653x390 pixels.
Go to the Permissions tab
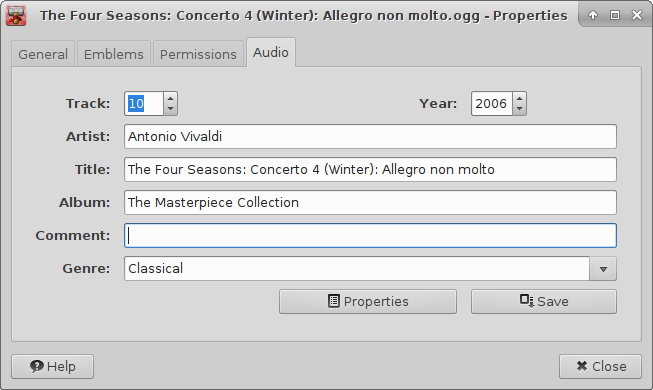[198, 54]
